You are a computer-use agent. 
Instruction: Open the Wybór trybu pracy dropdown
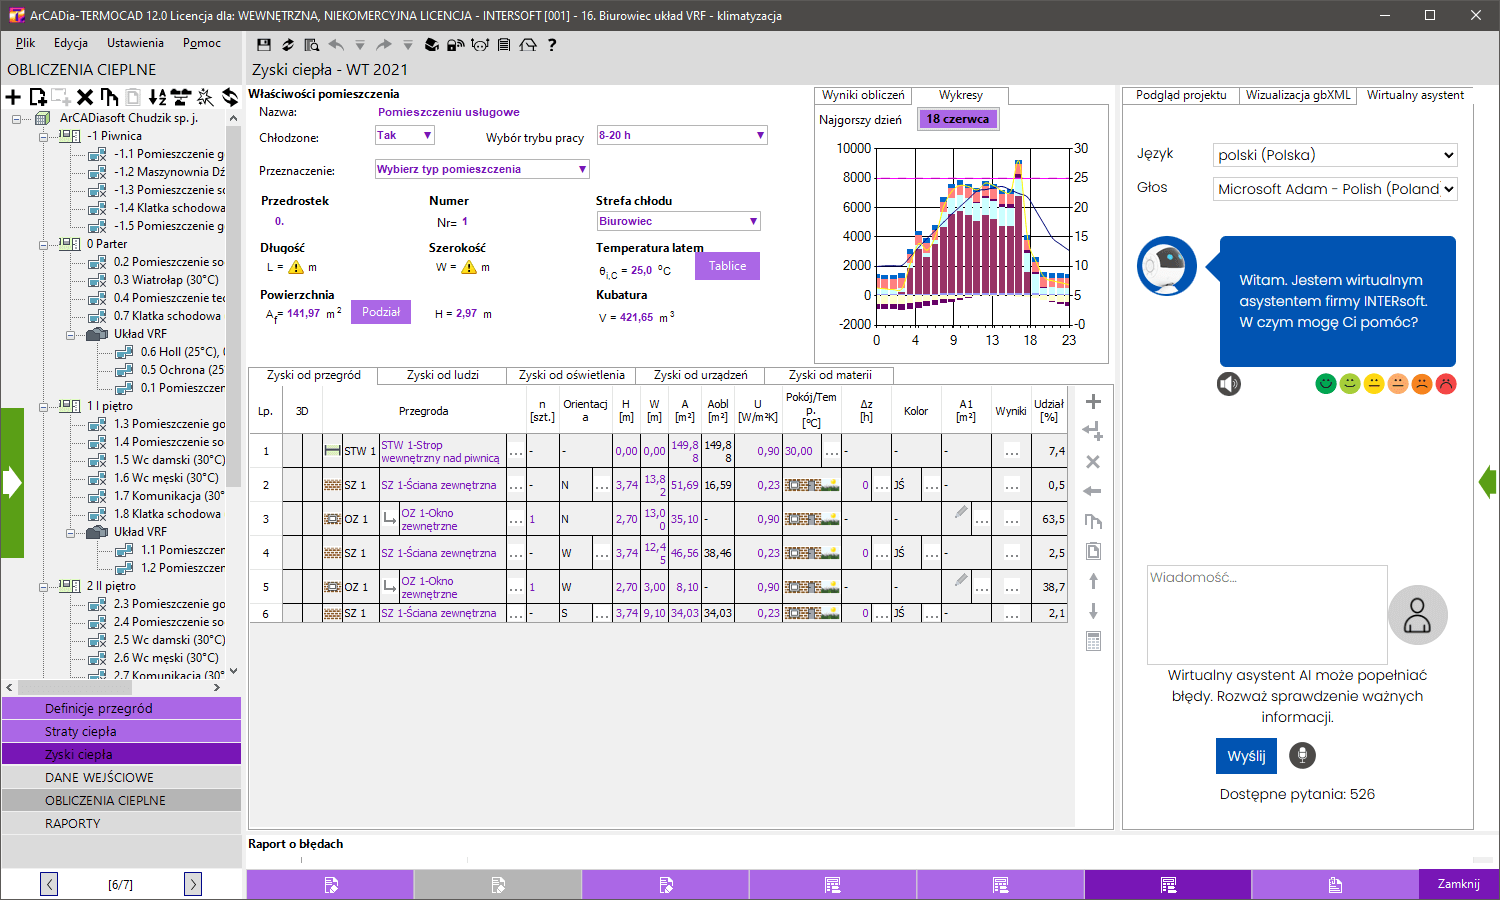point(760,135)
